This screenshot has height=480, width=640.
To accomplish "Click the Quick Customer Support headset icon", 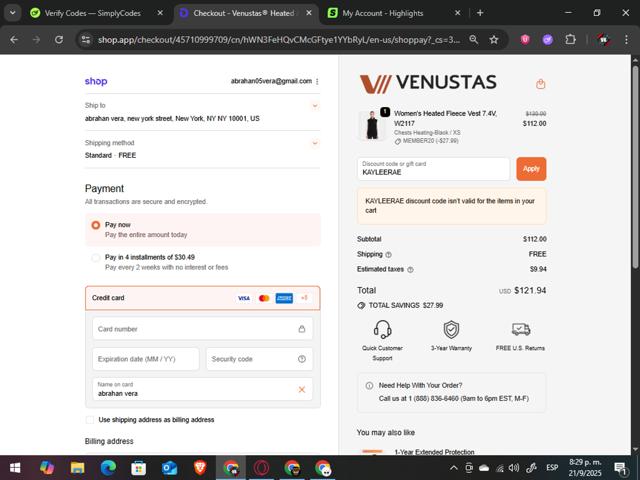I will [382, 329].
